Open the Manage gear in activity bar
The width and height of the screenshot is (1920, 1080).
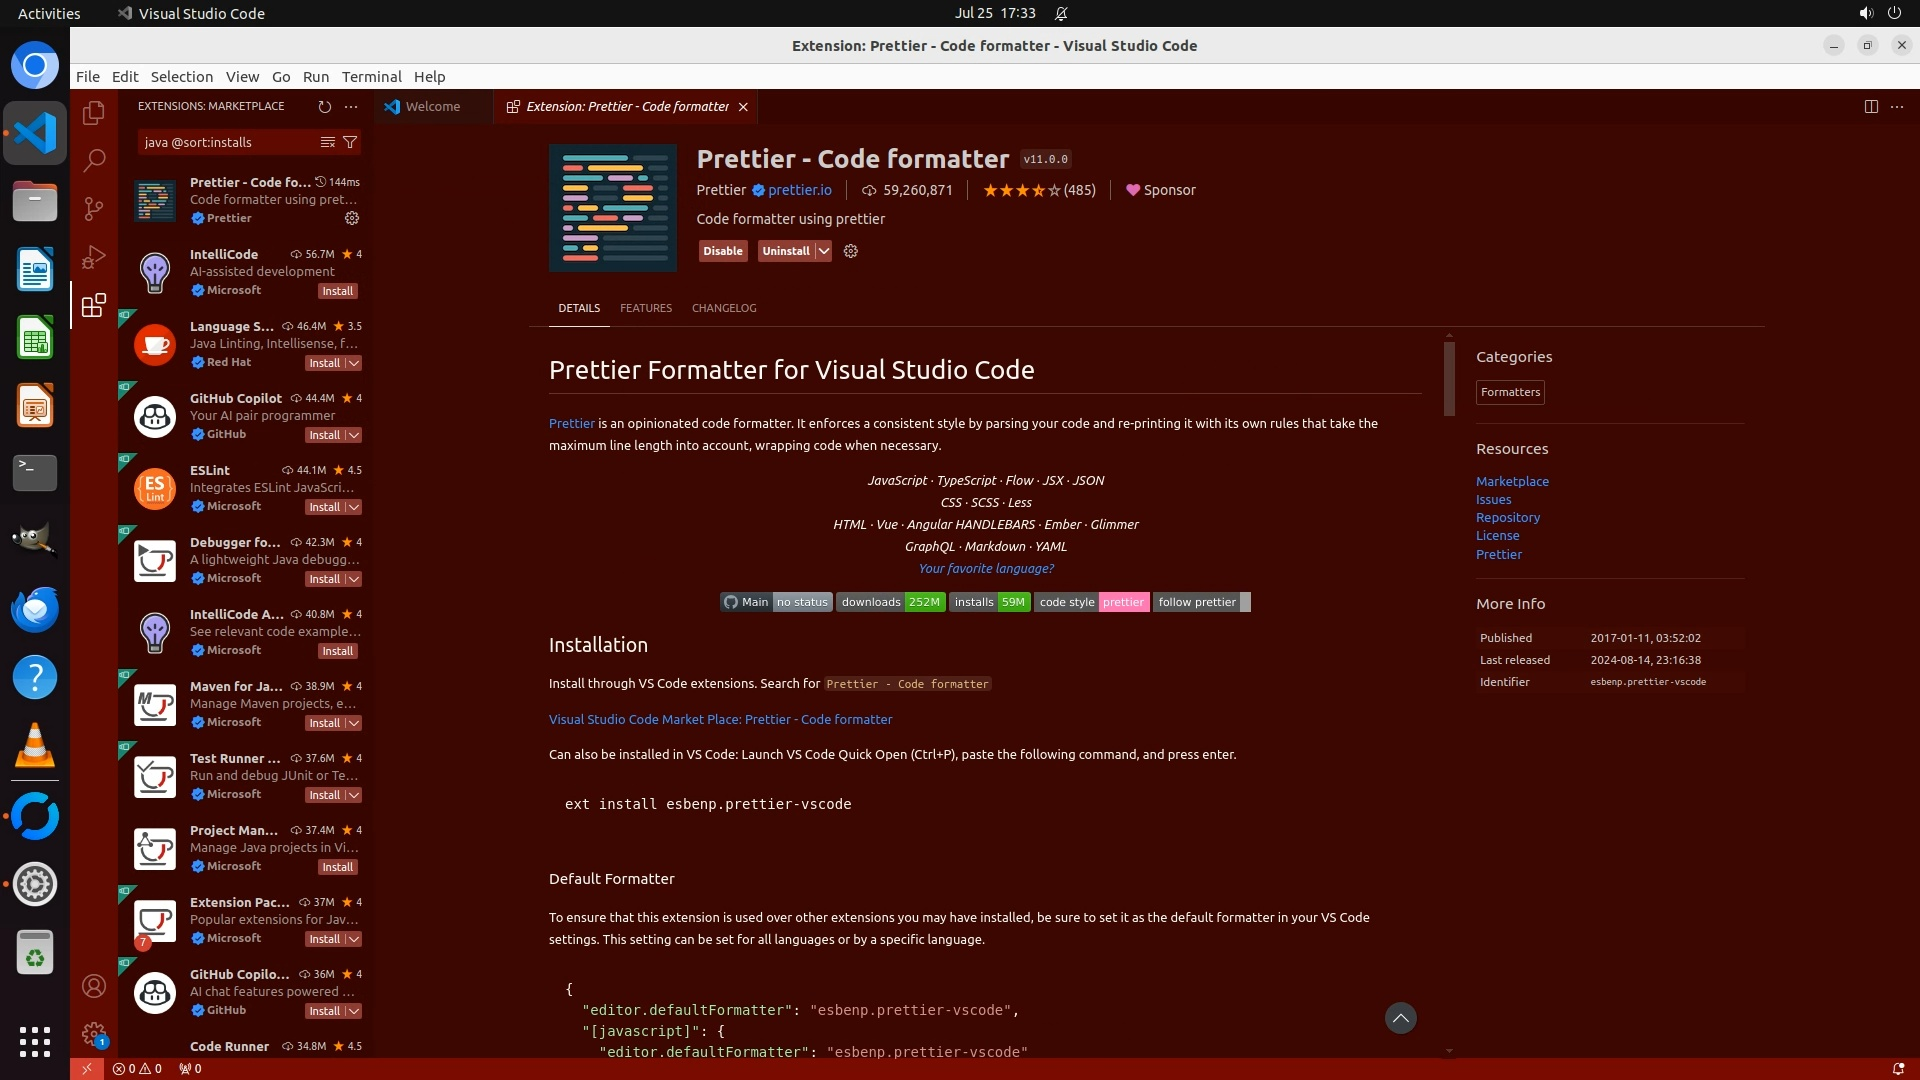[94, 1034]
